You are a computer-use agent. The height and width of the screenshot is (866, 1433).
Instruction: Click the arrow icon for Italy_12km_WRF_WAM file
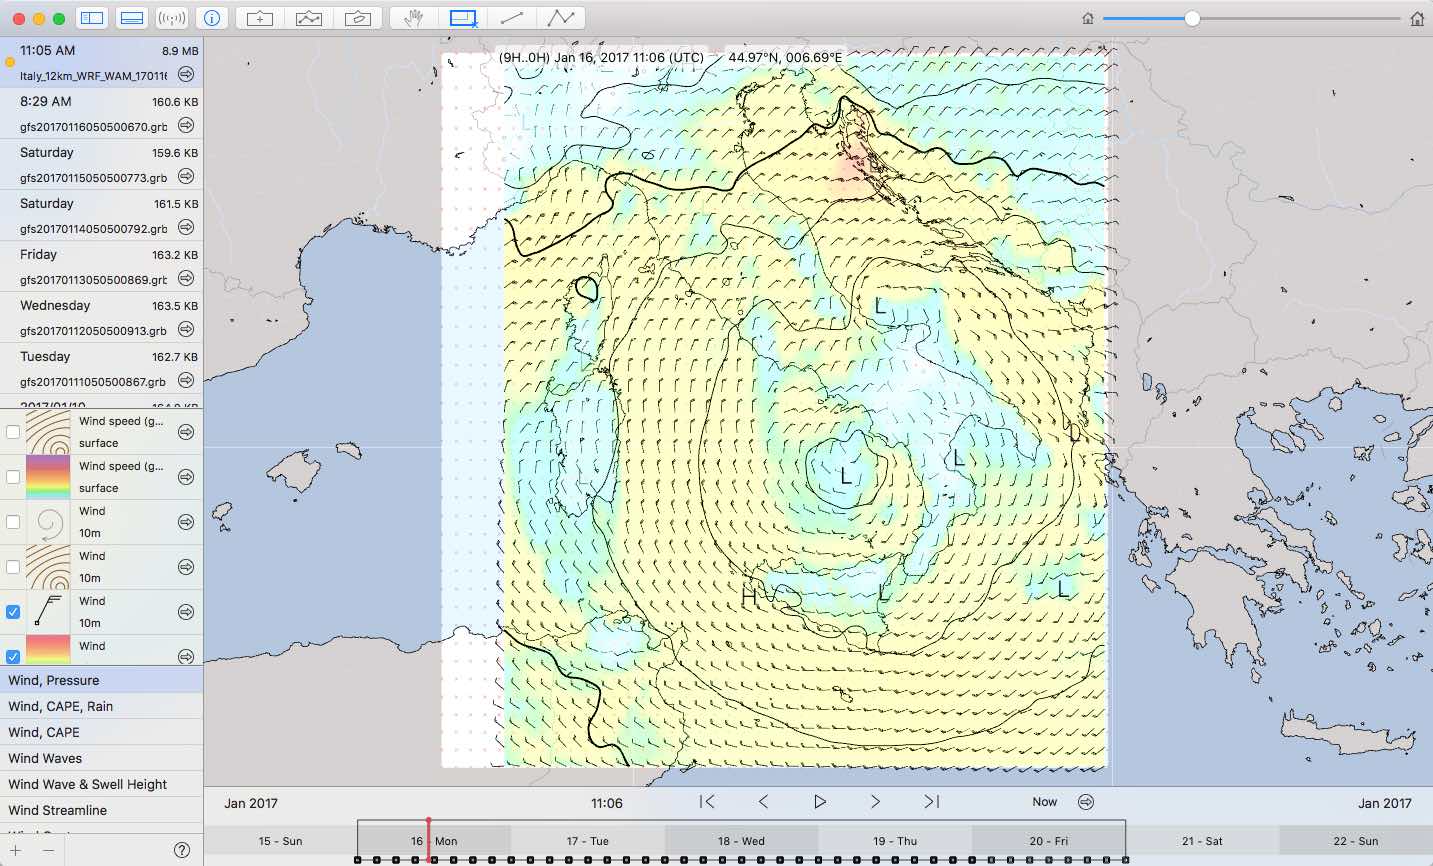pyautogui.click(x=186, y=75)
